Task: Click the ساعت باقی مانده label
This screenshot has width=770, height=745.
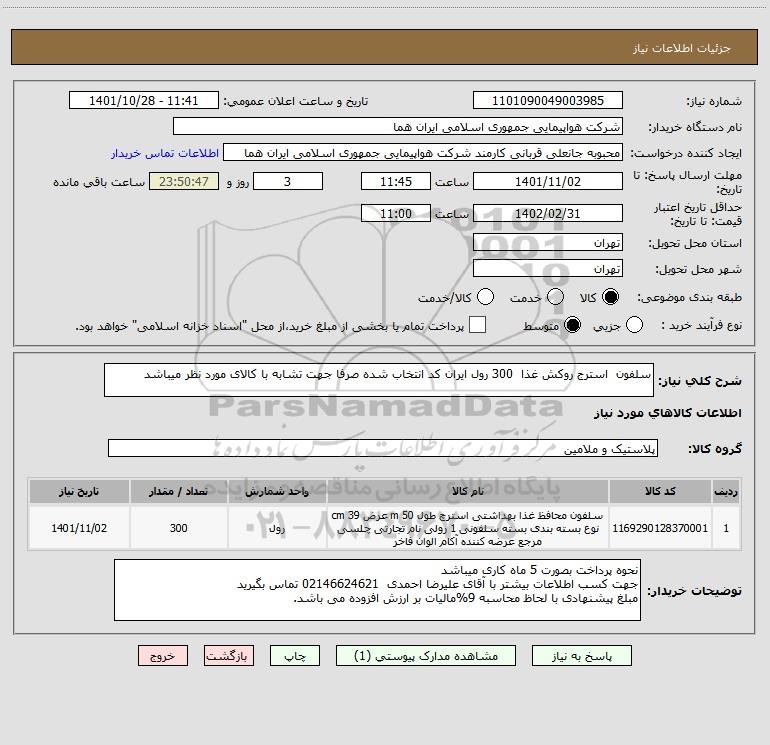Action: [99, 182]
